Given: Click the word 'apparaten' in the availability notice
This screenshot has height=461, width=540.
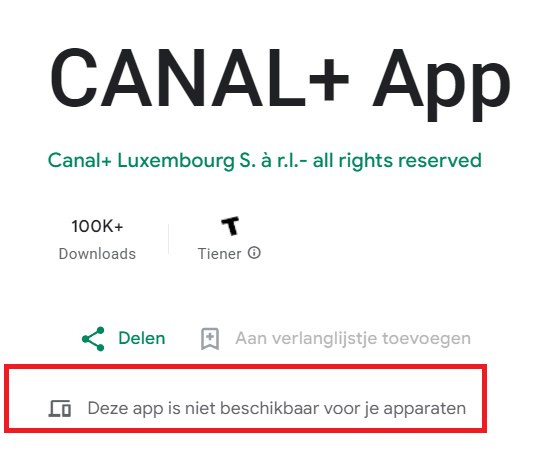Looking at the screenshot, I should pos(425,409).
